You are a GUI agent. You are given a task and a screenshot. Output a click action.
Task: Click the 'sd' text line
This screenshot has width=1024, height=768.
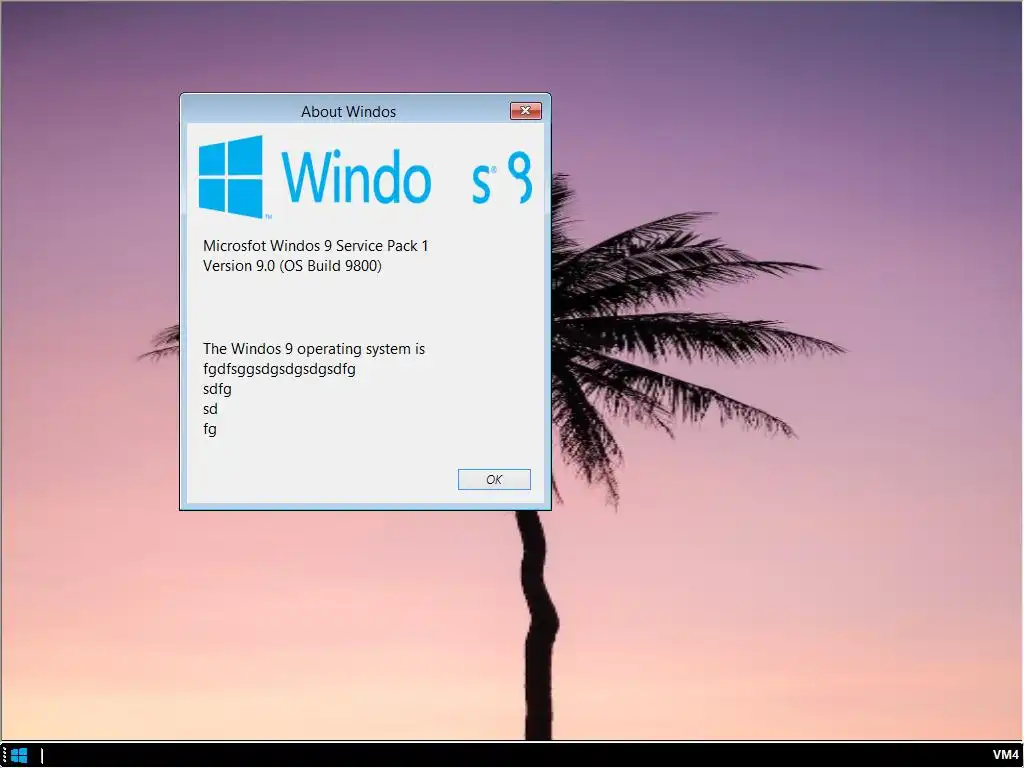pos(210,409)
